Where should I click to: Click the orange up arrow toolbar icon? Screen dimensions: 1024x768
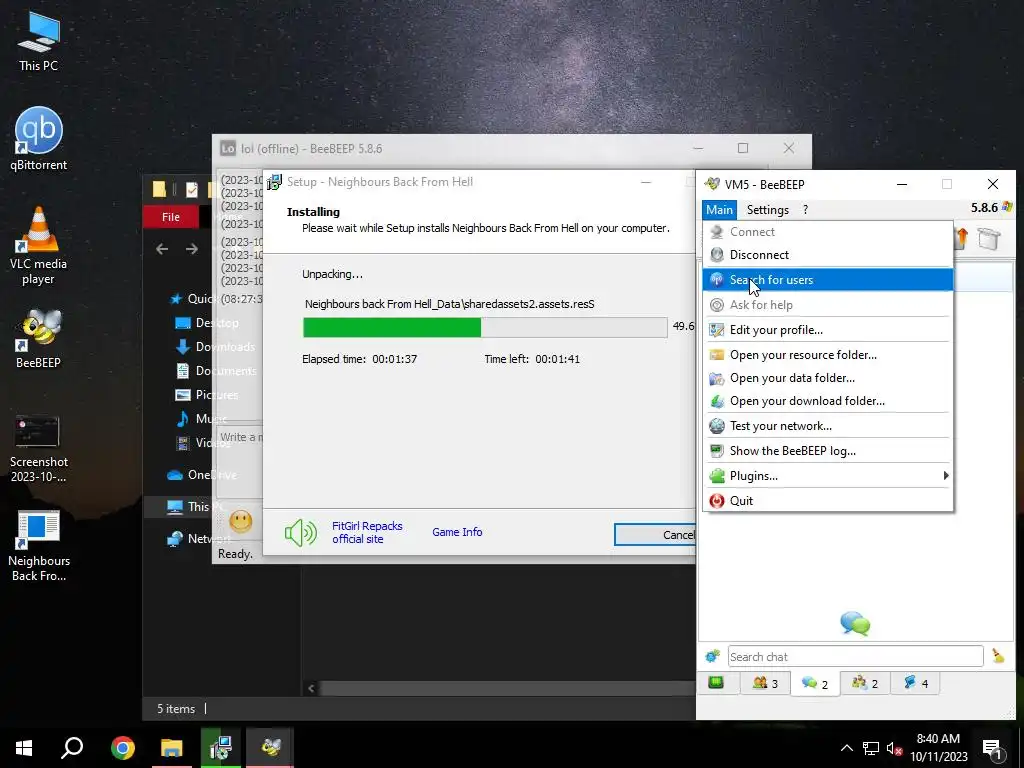pos(961,238)
